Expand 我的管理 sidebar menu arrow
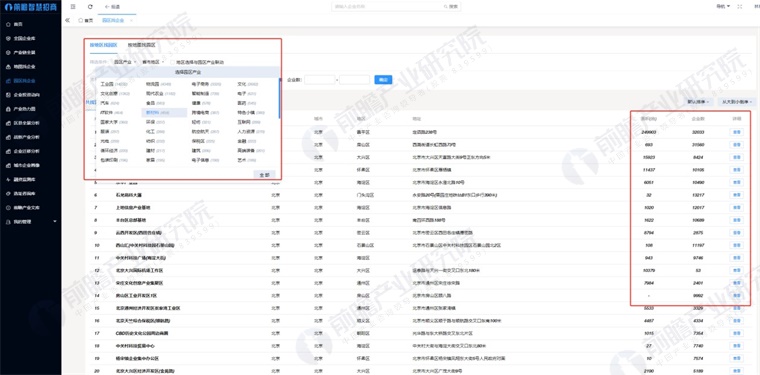This screenshot has width=760, height=375. tap(54, 221)
